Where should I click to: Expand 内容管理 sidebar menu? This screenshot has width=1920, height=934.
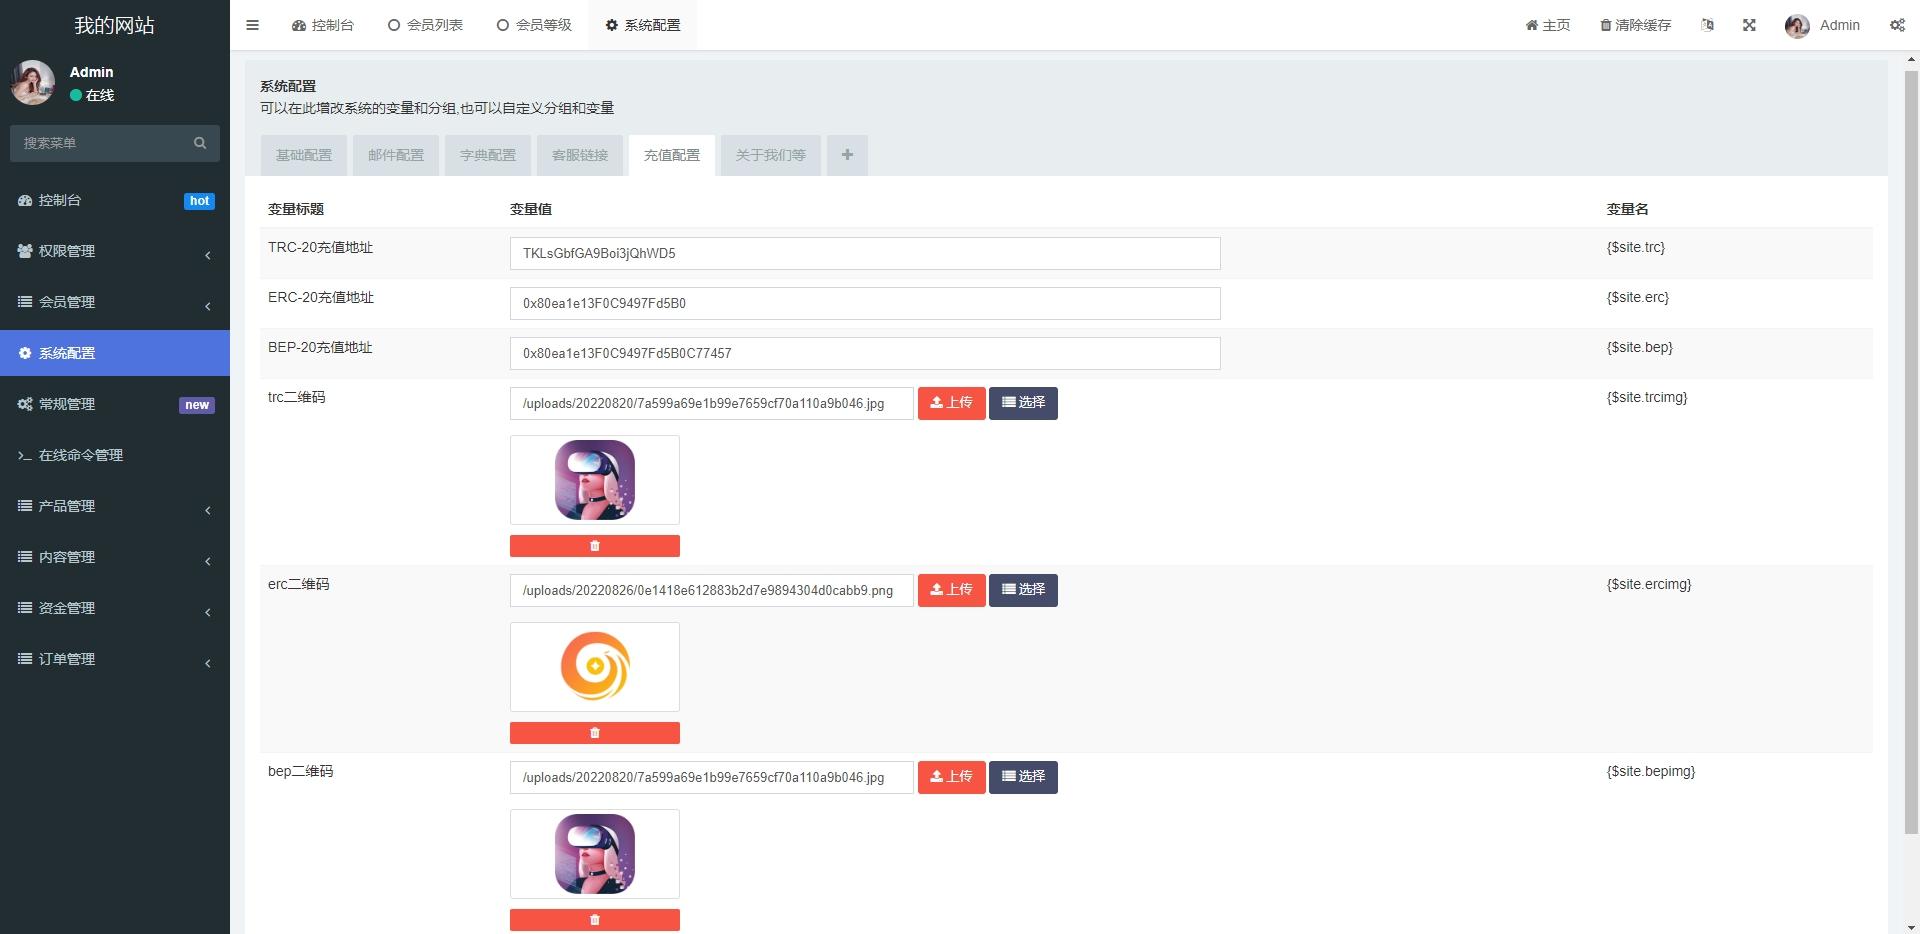click(115, 557)
